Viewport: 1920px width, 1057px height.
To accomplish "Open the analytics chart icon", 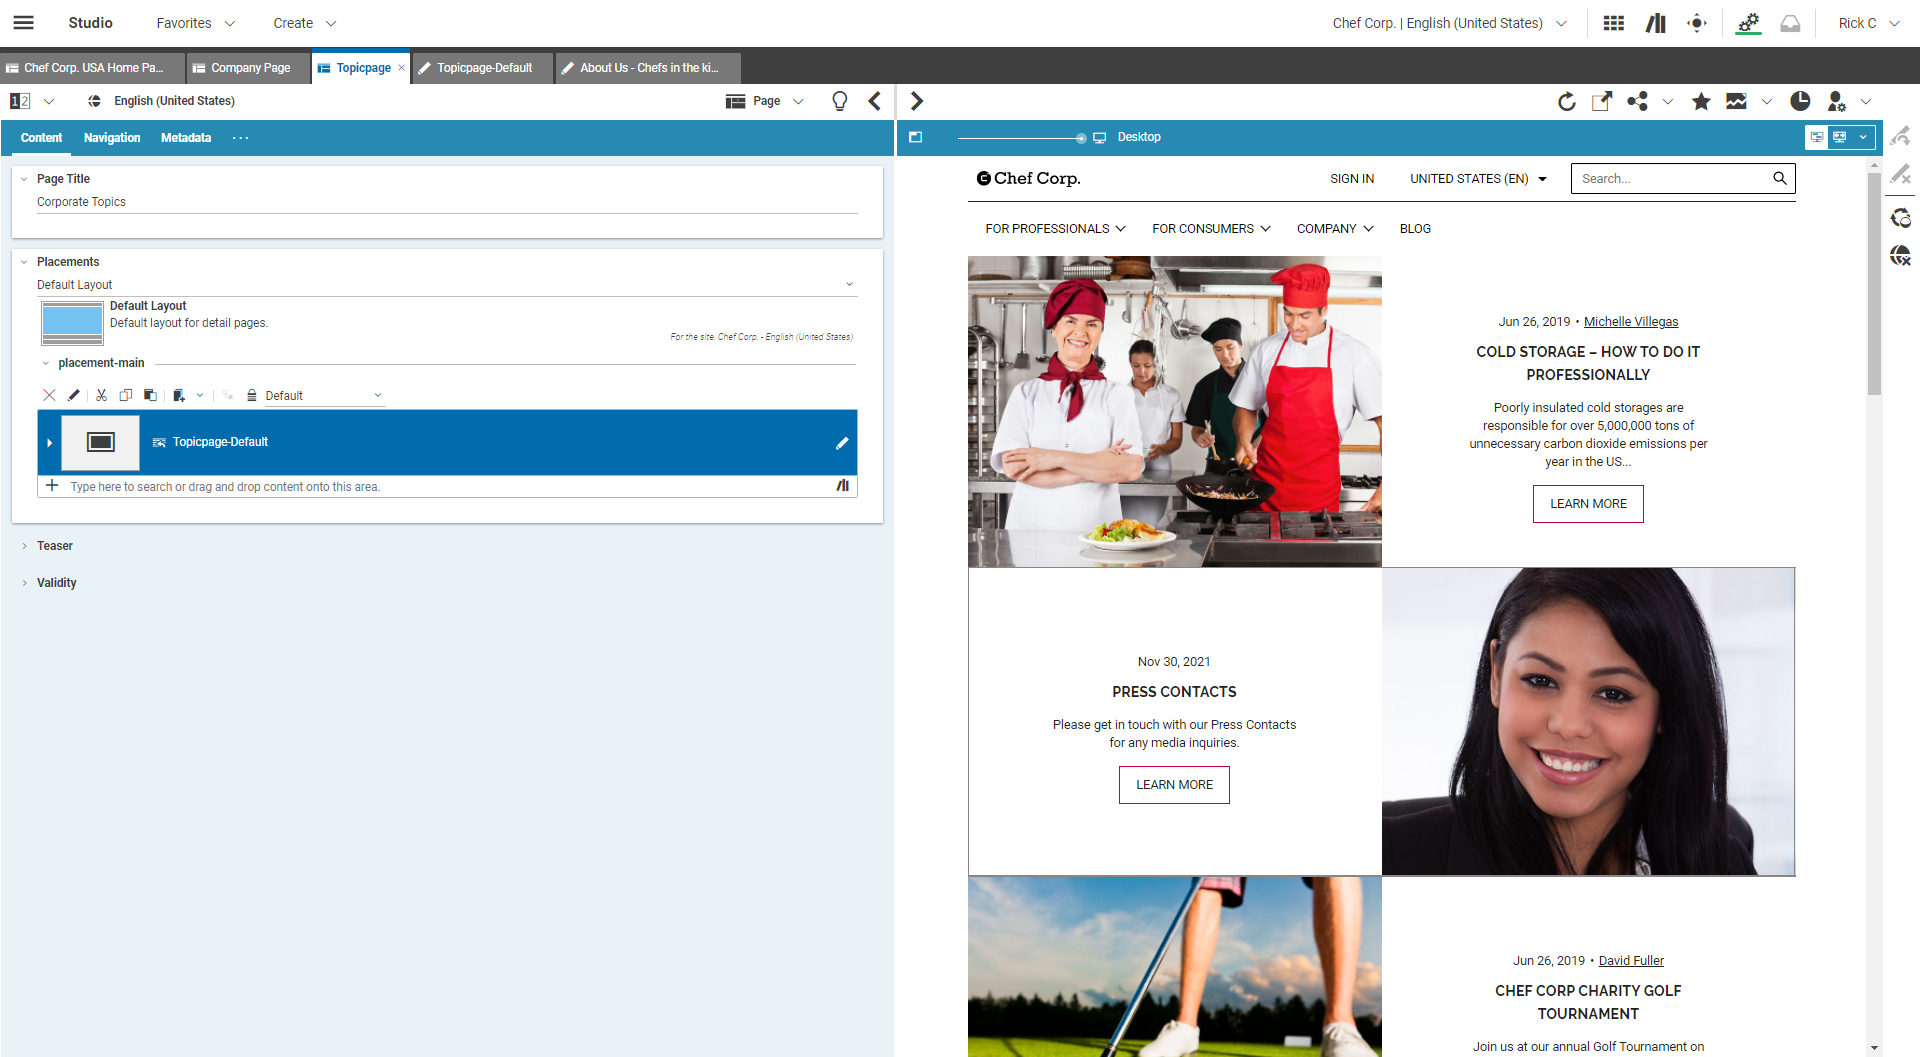I will (x=1736, y=101).
